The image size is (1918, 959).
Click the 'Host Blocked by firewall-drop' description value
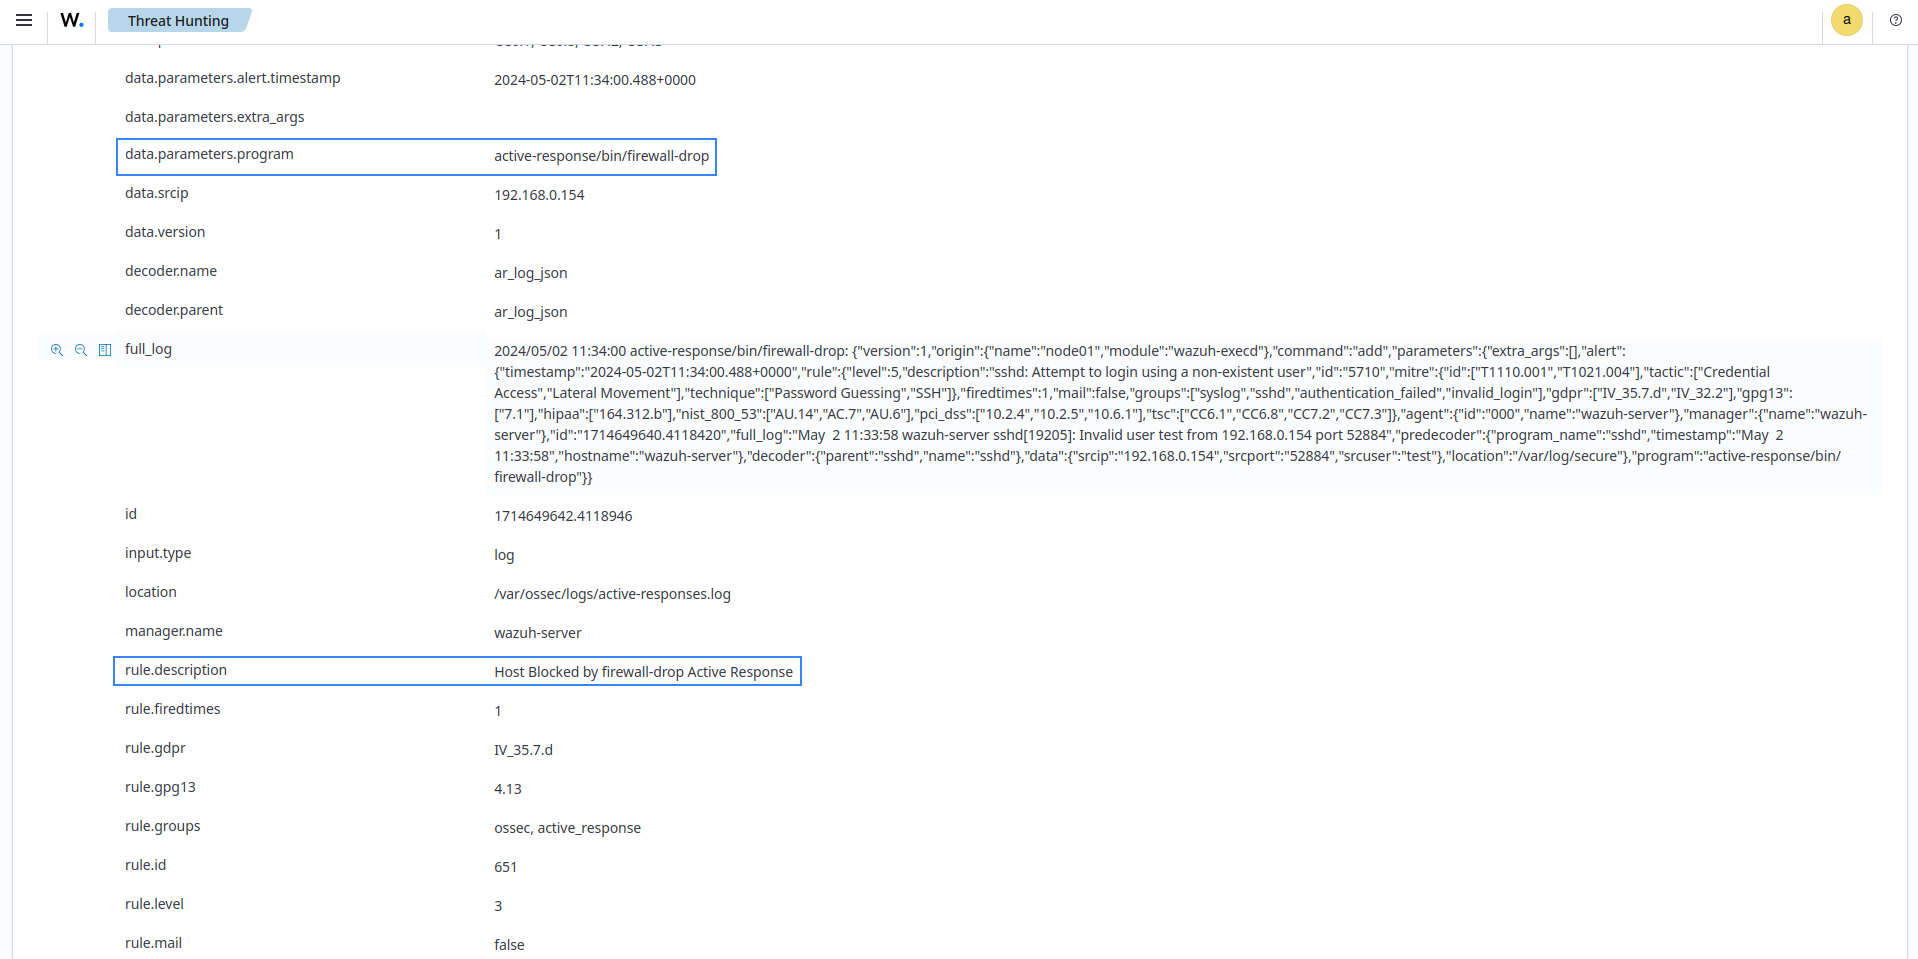click(643, 672)
